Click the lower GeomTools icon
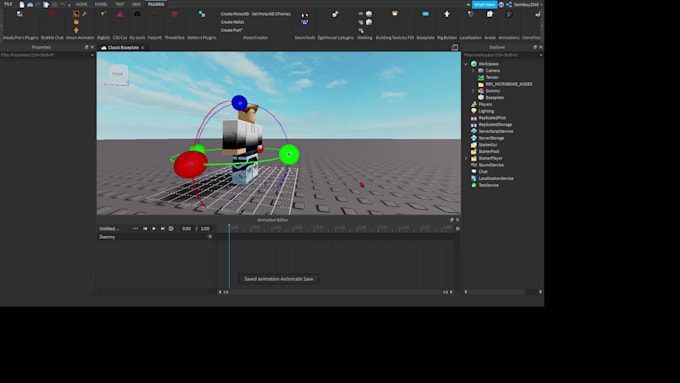The width and height of the screenshot is (680, 383). 305,22
